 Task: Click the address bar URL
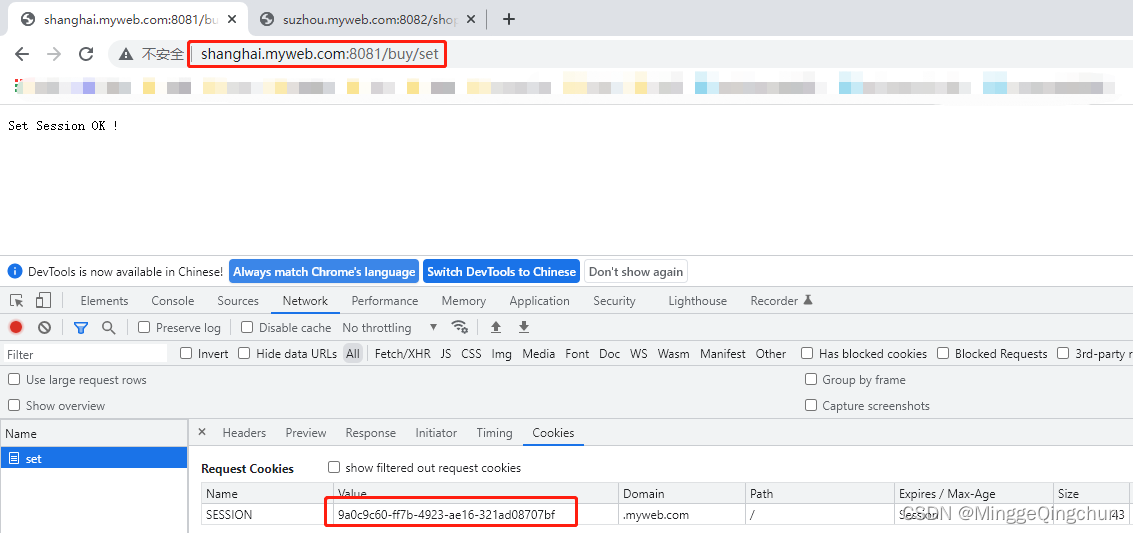tap(319, 54)
